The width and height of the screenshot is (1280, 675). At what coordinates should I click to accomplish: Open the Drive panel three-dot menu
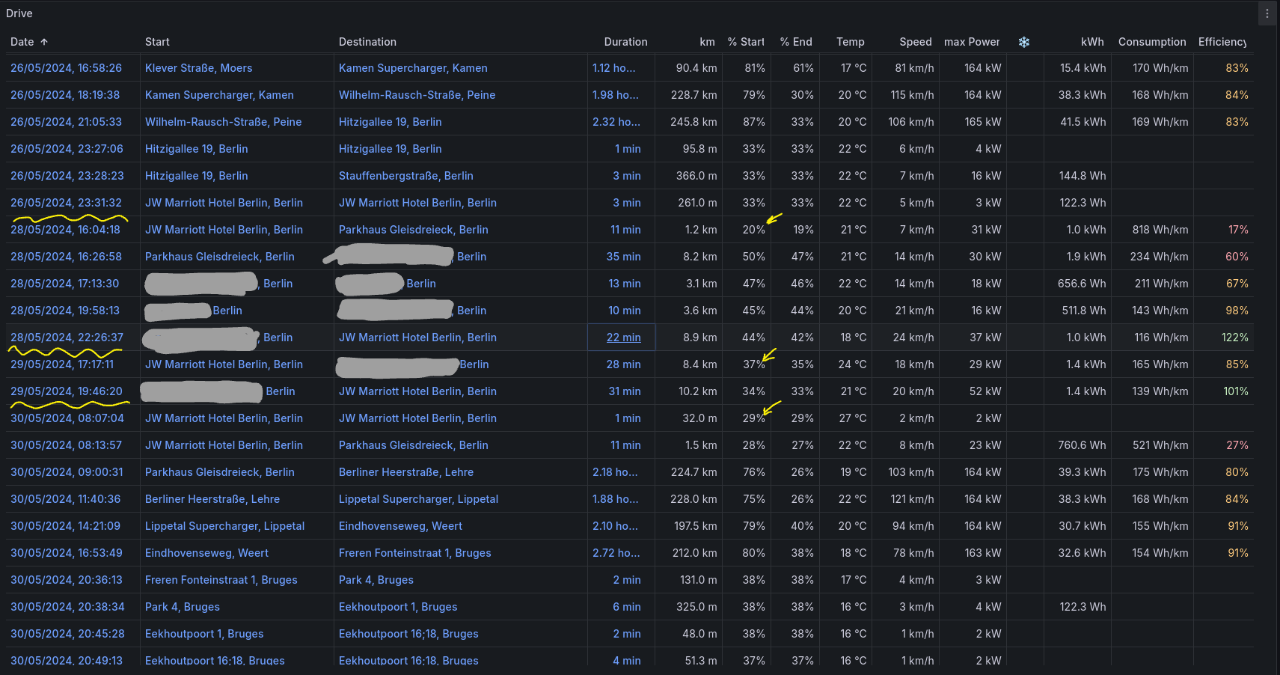(1268, 13)
